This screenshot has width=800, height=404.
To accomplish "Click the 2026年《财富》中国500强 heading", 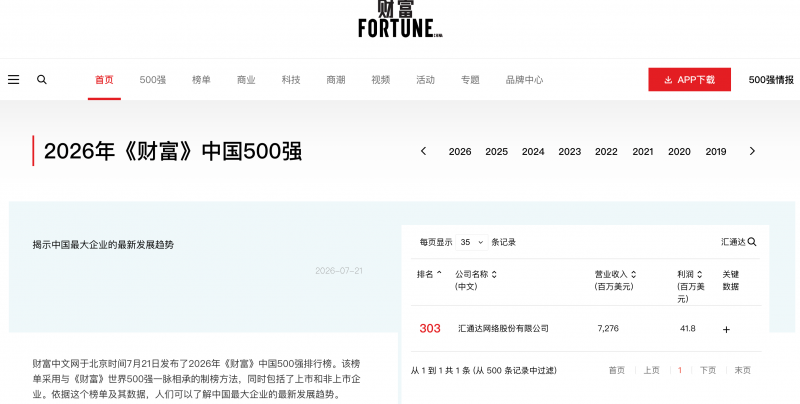I will click(x=172, y=152).
